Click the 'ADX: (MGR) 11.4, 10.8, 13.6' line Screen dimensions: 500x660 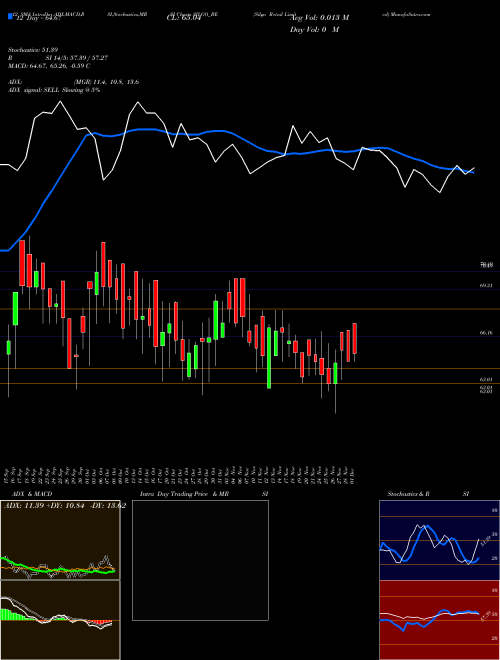click(x=73, y=82)
